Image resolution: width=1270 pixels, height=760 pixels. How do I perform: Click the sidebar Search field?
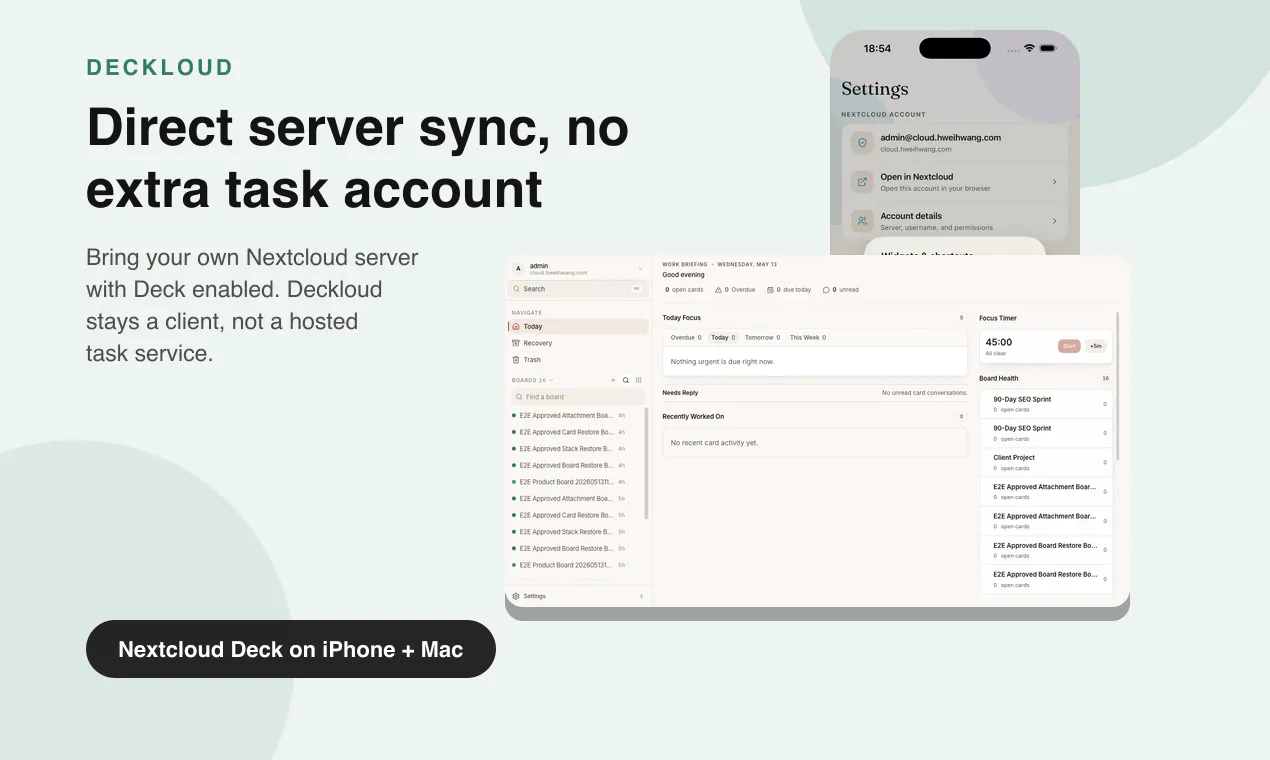[578, 289]
